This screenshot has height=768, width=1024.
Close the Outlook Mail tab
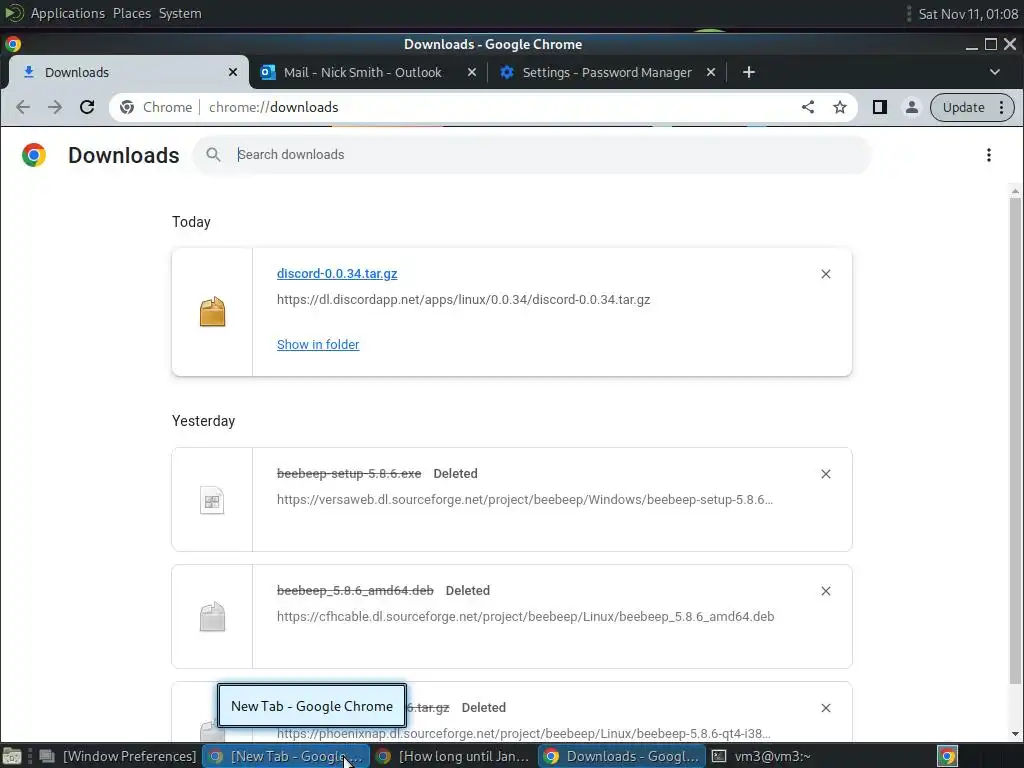pos(472,72)
